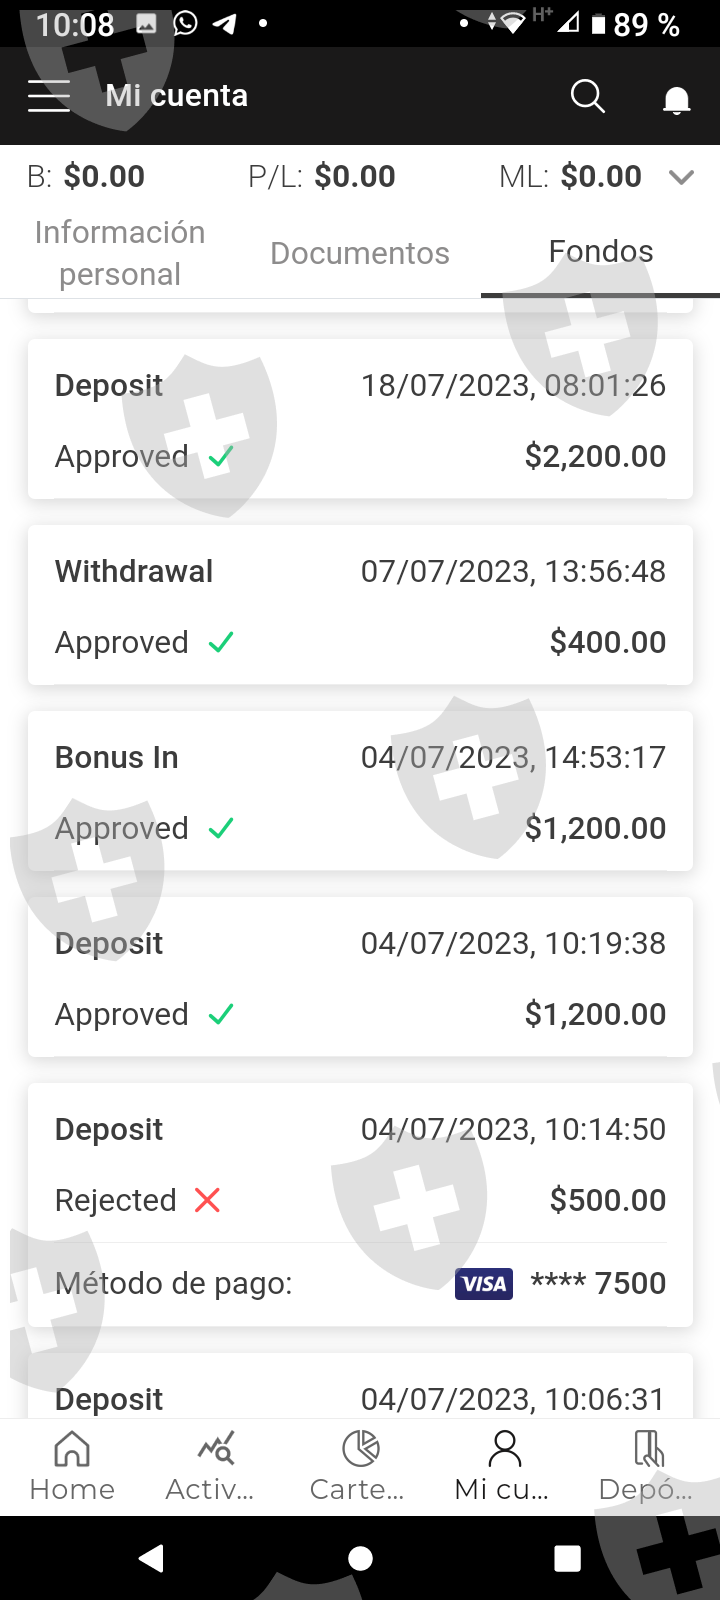The image size is (720, 1600).
Task: Open the $400.00 Withdrawal transaction
Action: point(360,605)
